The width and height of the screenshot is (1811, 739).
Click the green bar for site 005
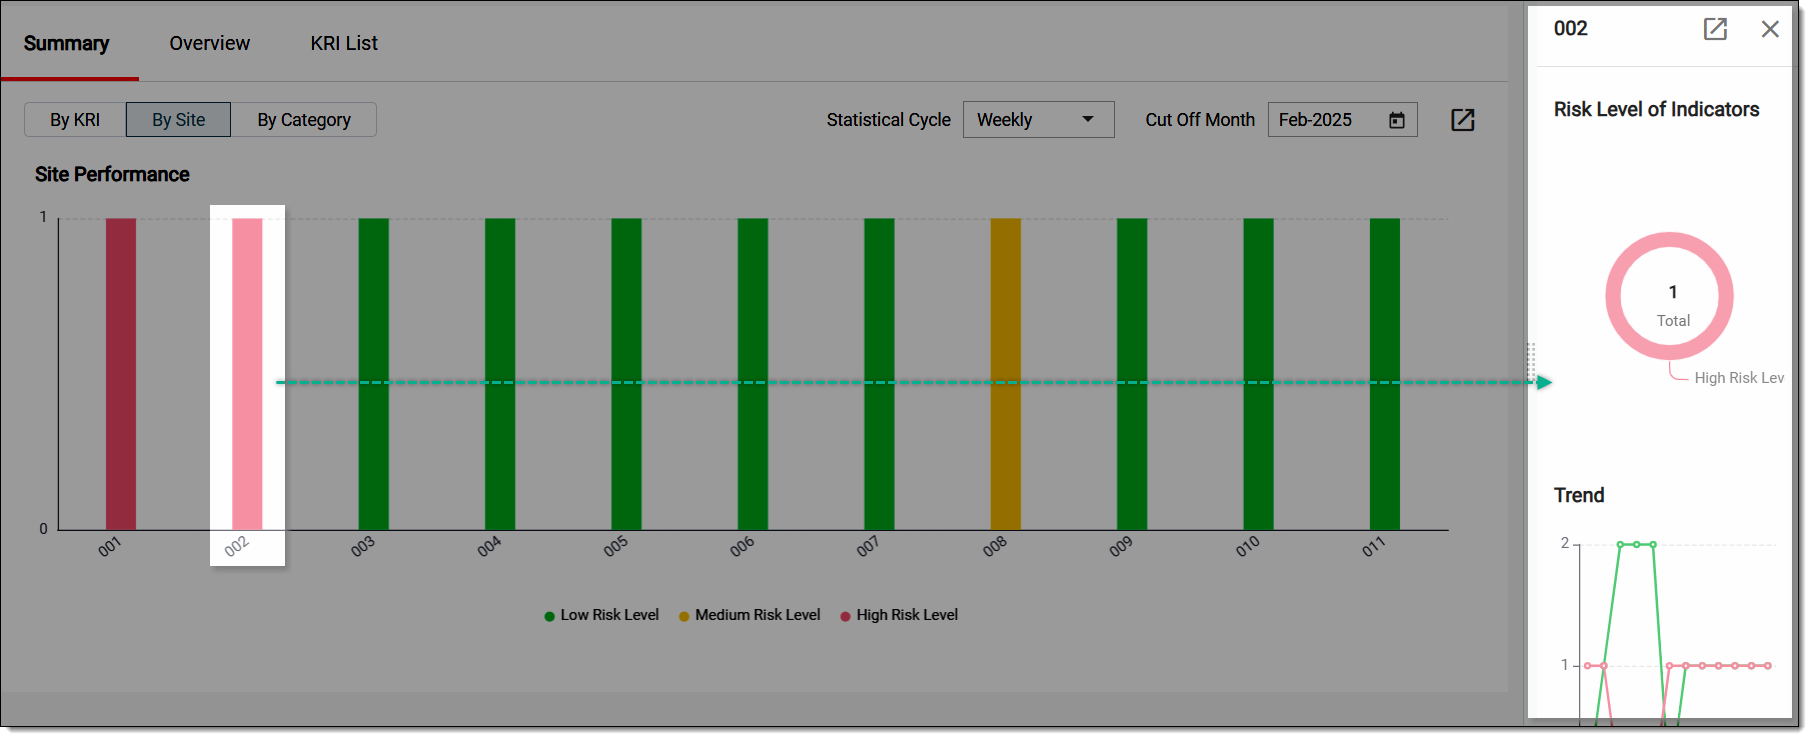point(627,374)
